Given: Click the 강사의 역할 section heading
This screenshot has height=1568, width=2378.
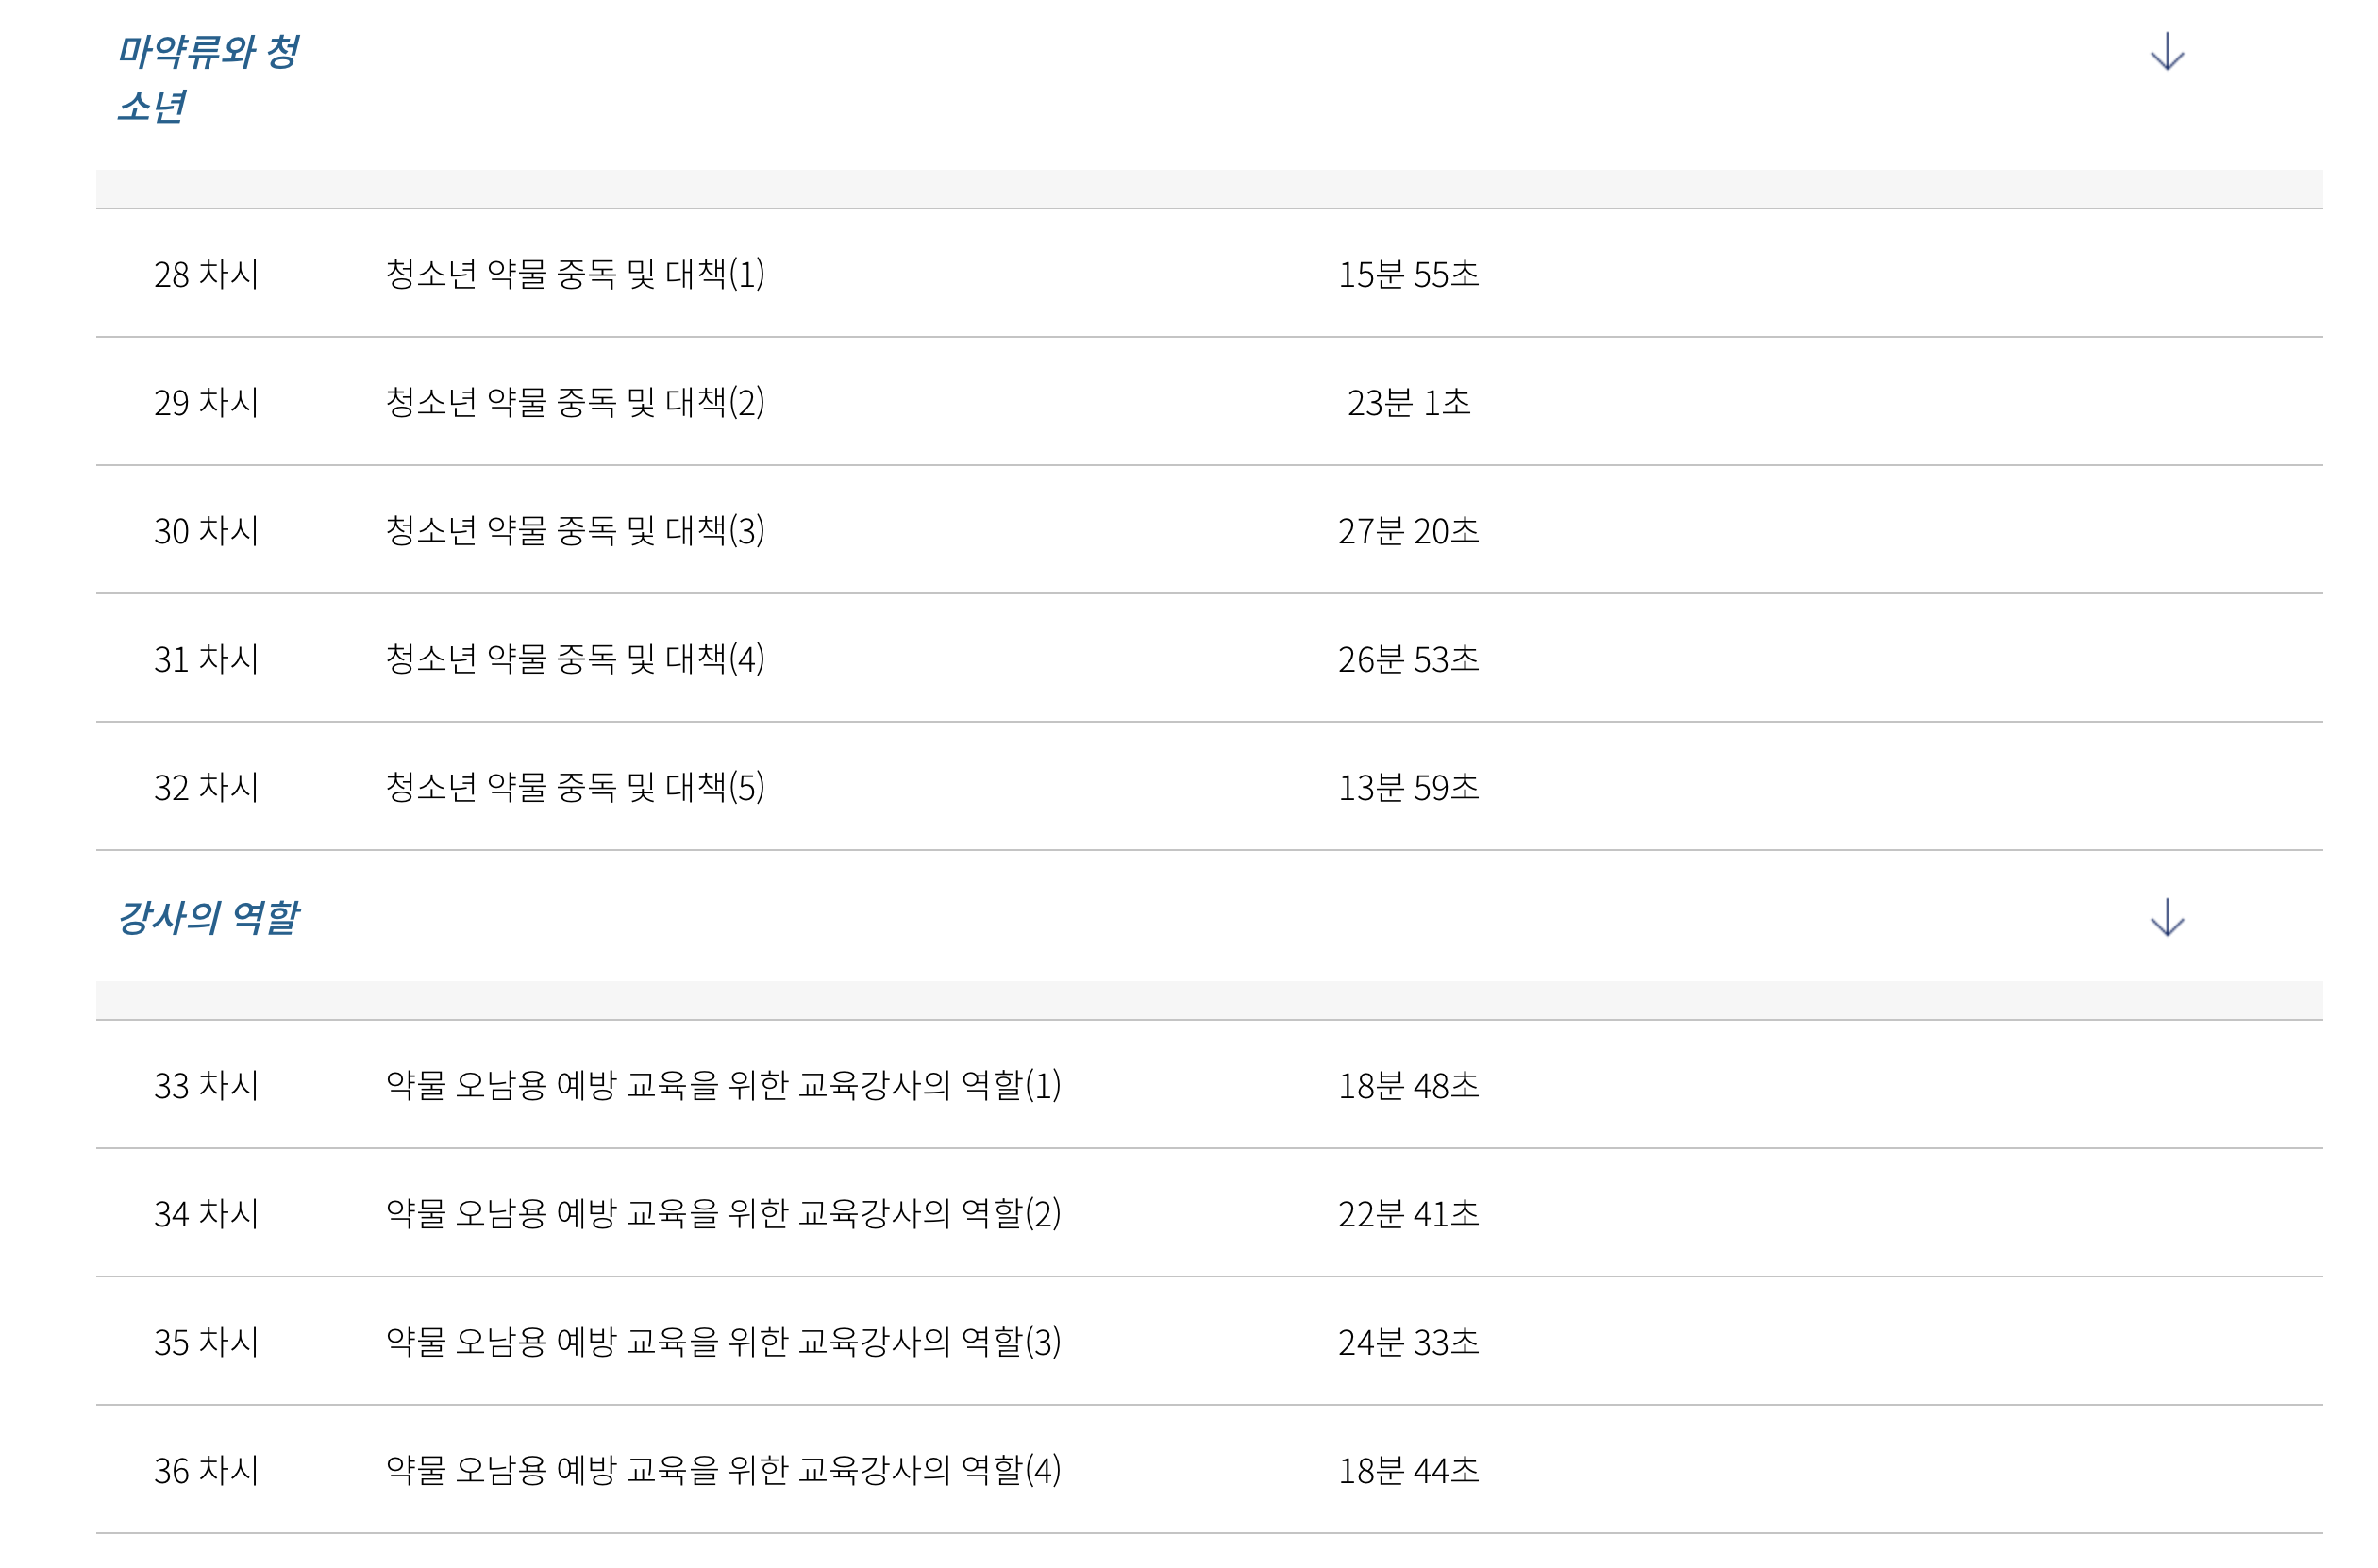Looking at the screenshot, I should pos(208,917).
